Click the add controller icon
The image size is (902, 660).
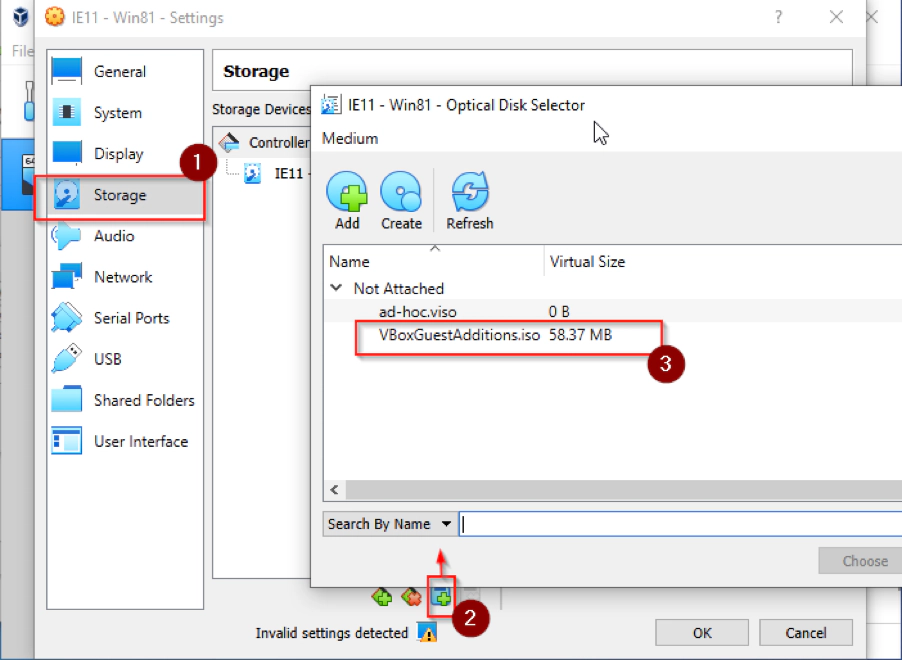coord(382,597)
